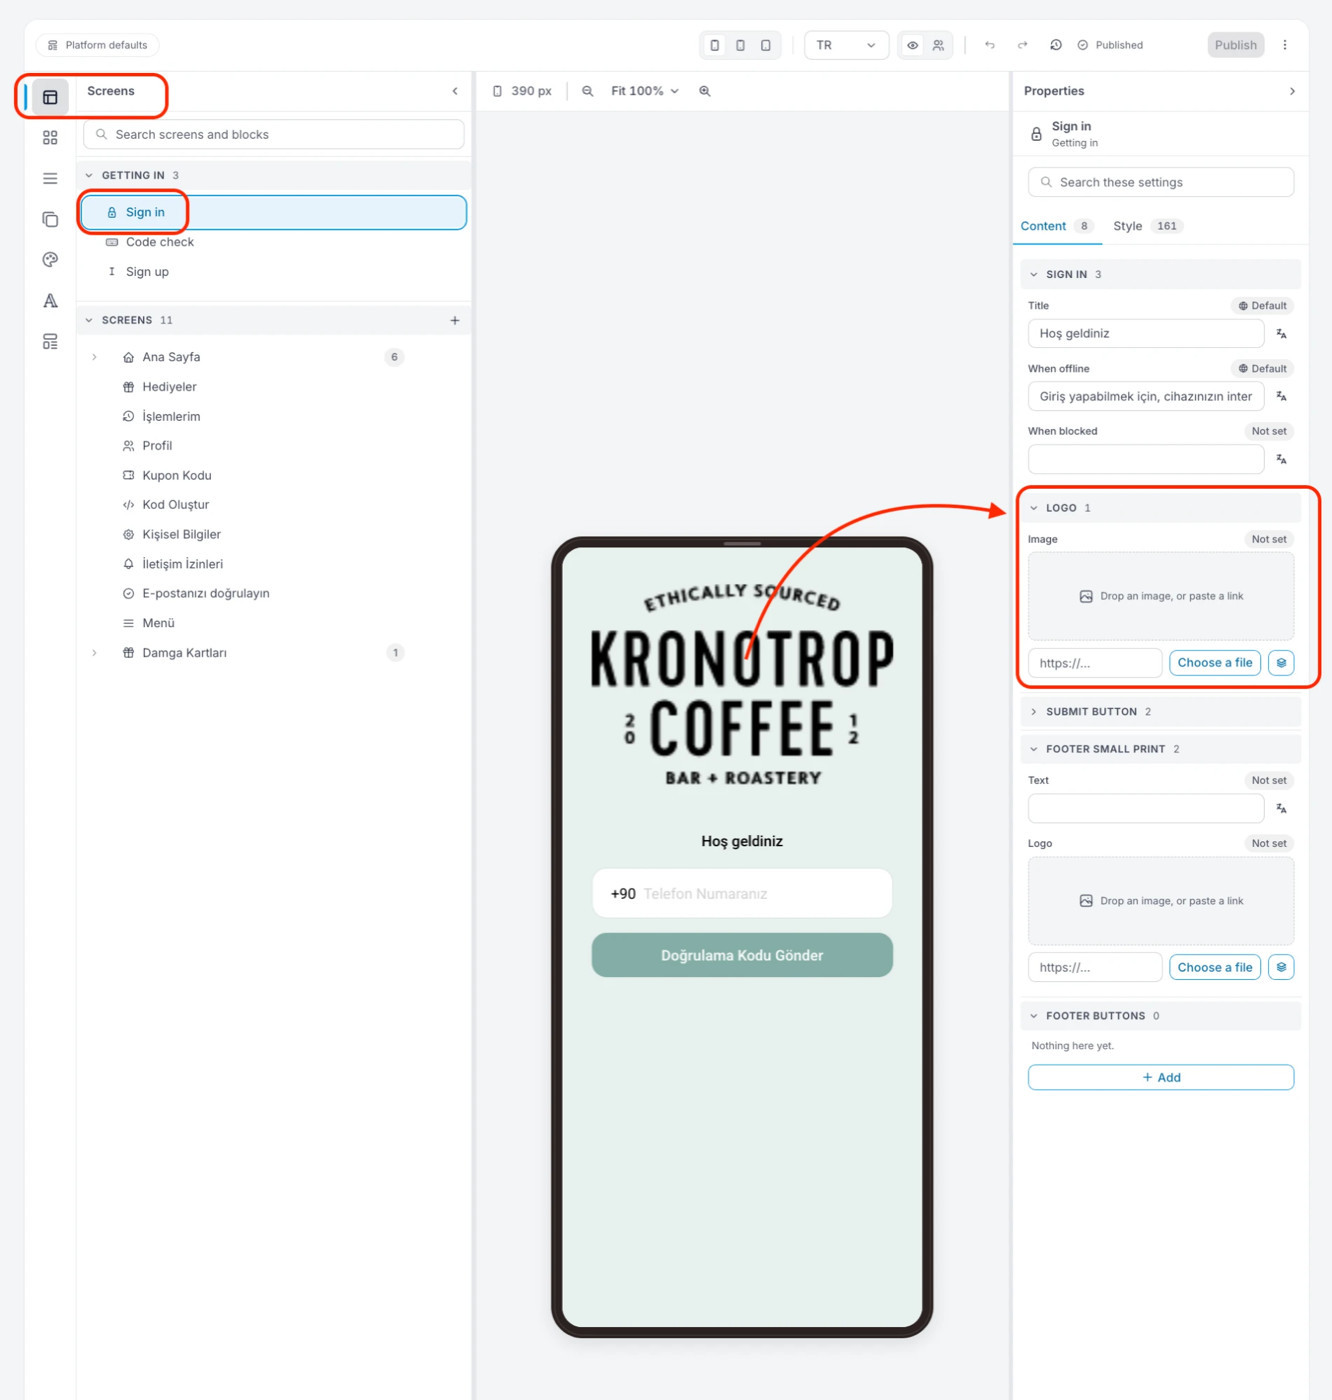Open the three-dot more options menu
The width and height of the screenshot is (1332, 1400).
pyautogui.click(x=1285, y=45)
